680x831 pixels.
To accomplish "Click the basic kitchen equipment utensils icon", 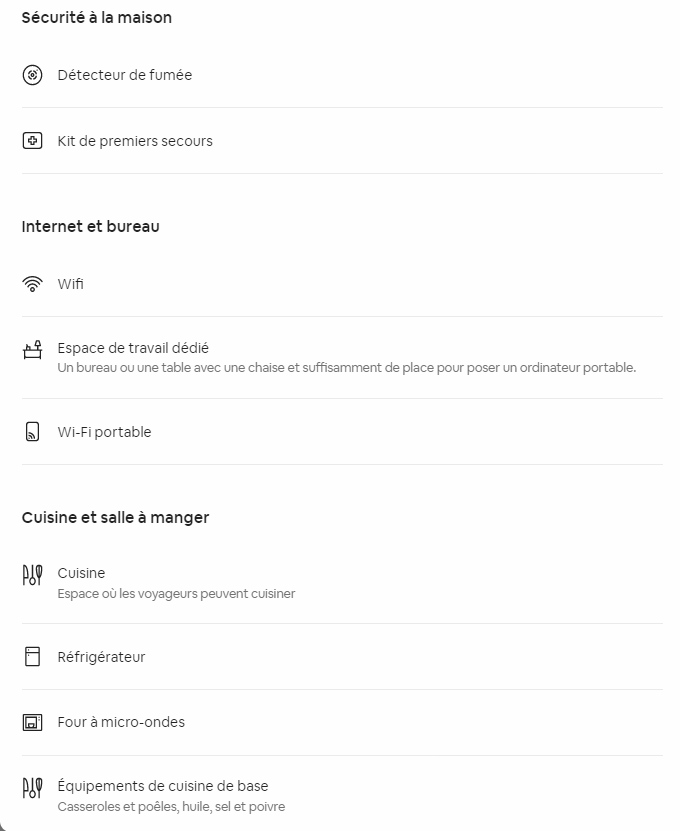I will (x=32, y=788).
